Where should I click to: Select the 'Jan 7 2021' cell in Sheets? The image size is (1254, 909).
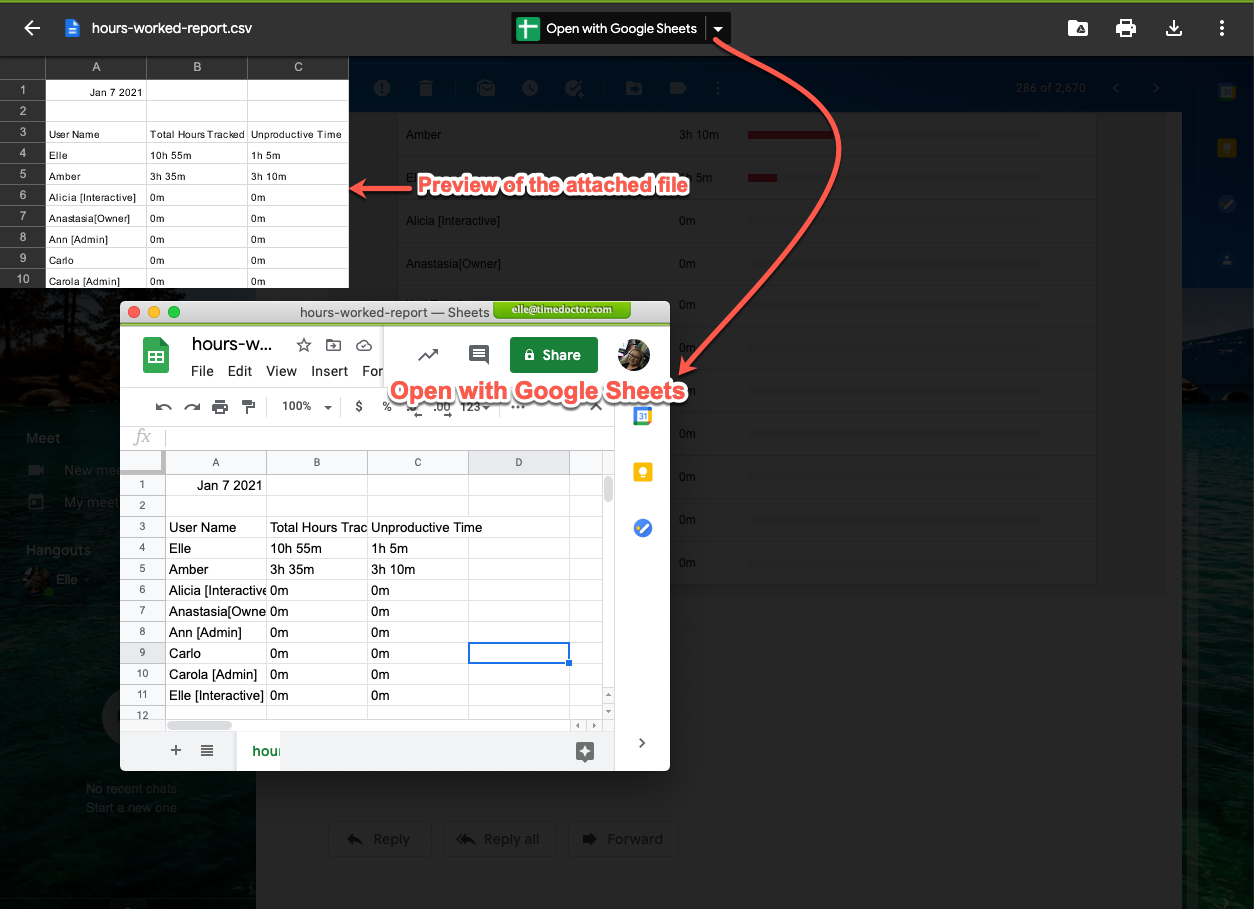(216, 485)
